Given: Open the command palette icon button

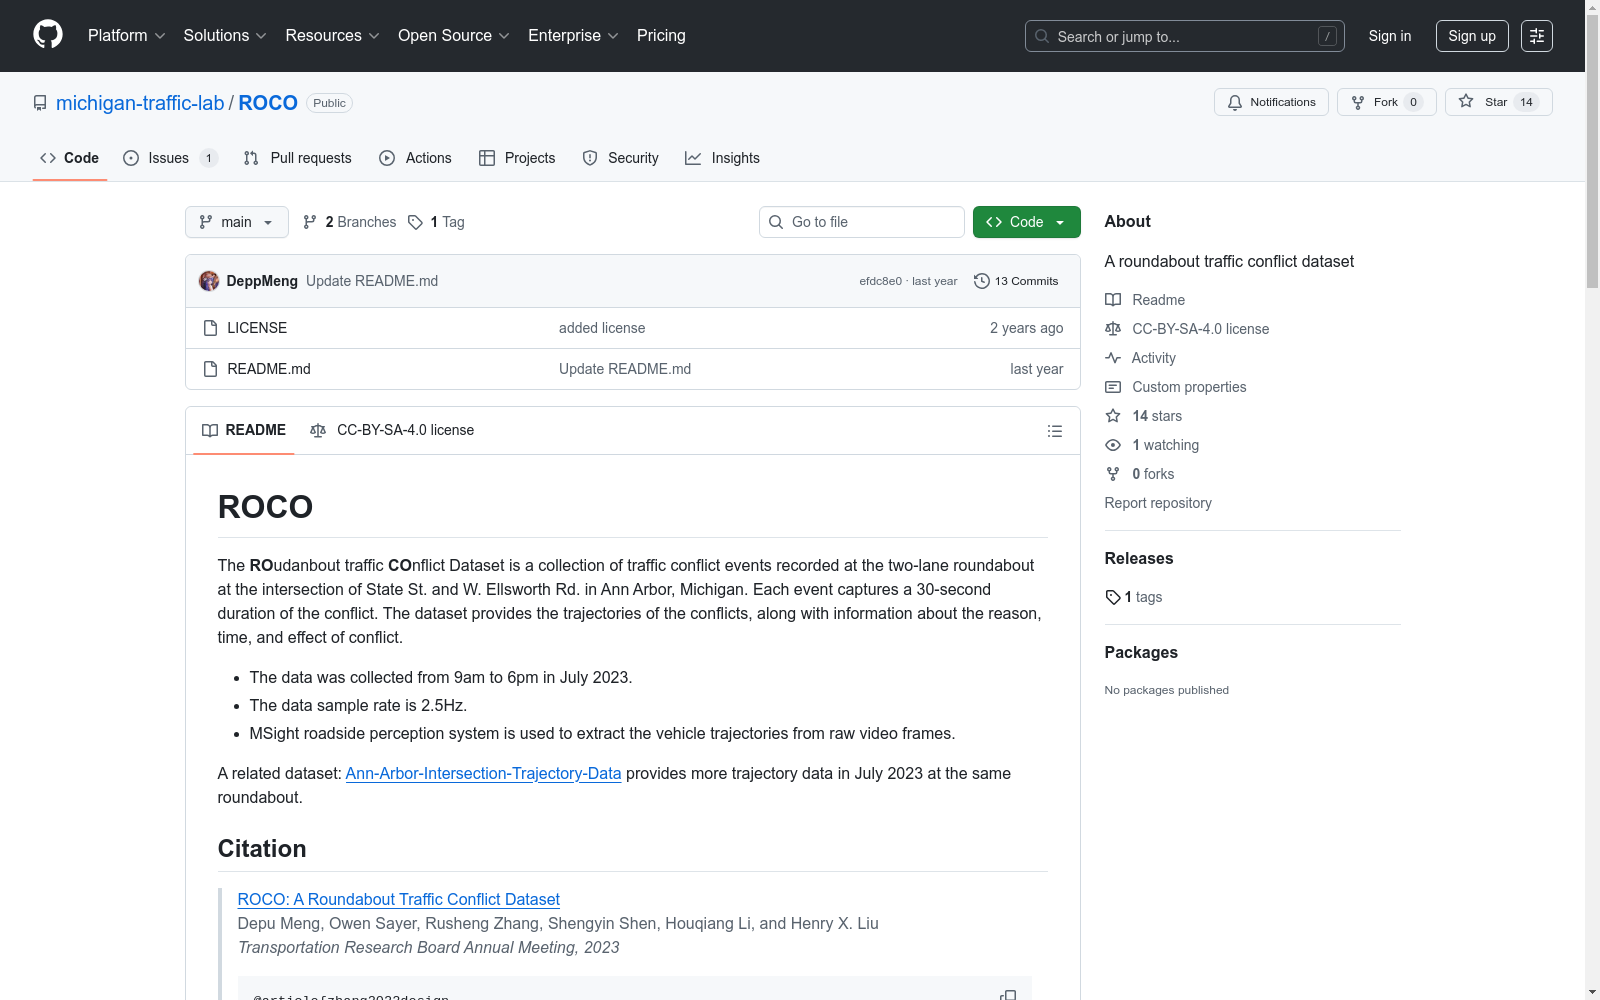Looking at the screenshot, I should 1537,36.
